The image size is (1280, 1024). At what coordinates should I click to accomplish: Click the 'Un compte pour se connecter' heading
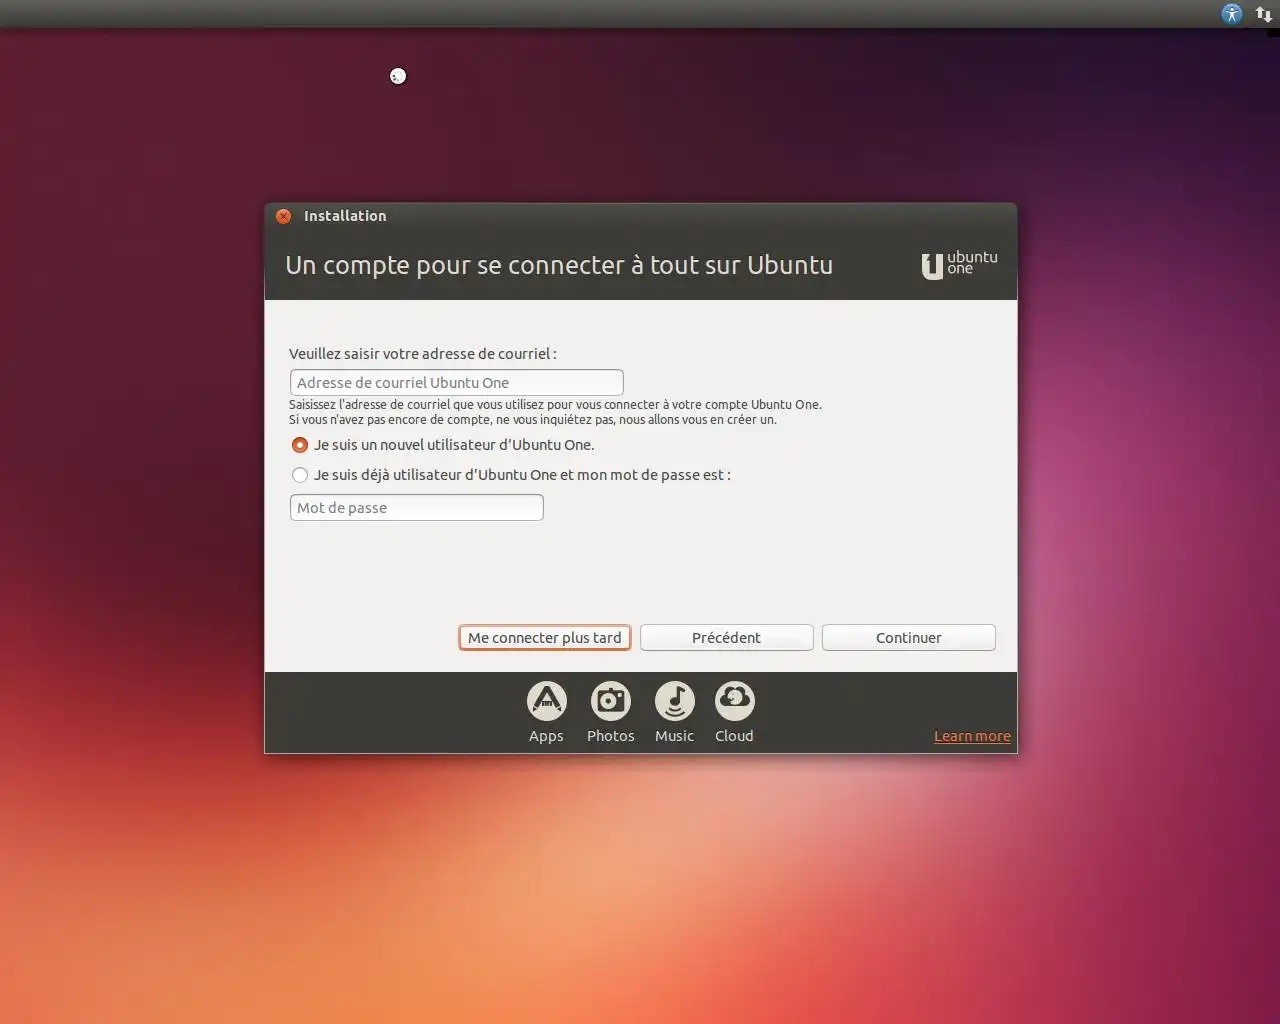click(x=559, y=265)
